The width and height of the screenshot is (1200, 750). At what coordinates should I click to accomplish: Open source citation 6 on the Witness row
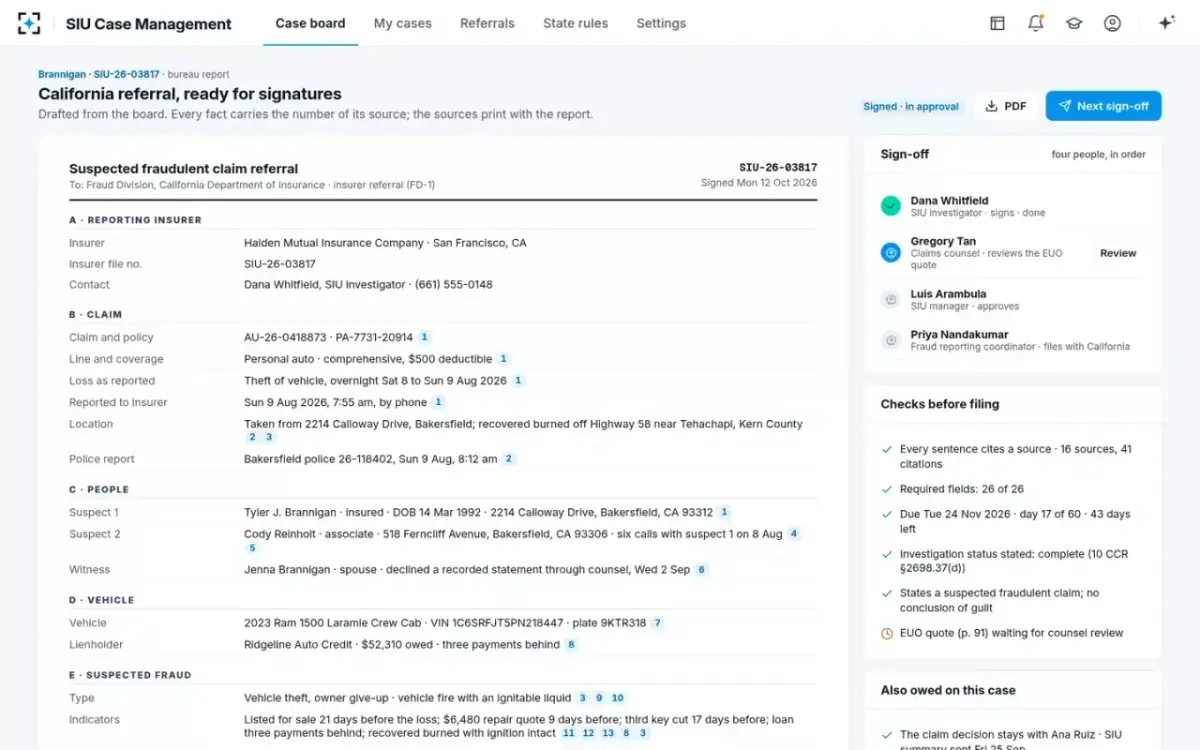(x=701, y=570)
